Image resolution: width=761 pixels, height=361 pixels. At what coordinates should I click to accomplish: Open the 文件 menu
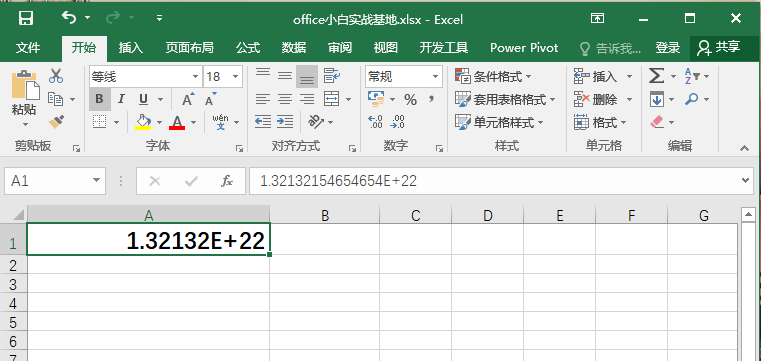tap(28, 48)
